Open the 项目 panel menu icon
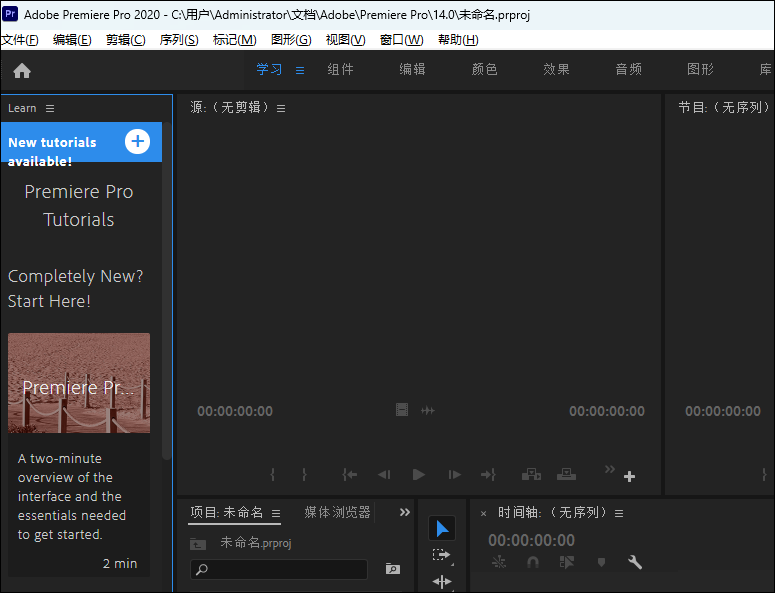 point(276,513)
